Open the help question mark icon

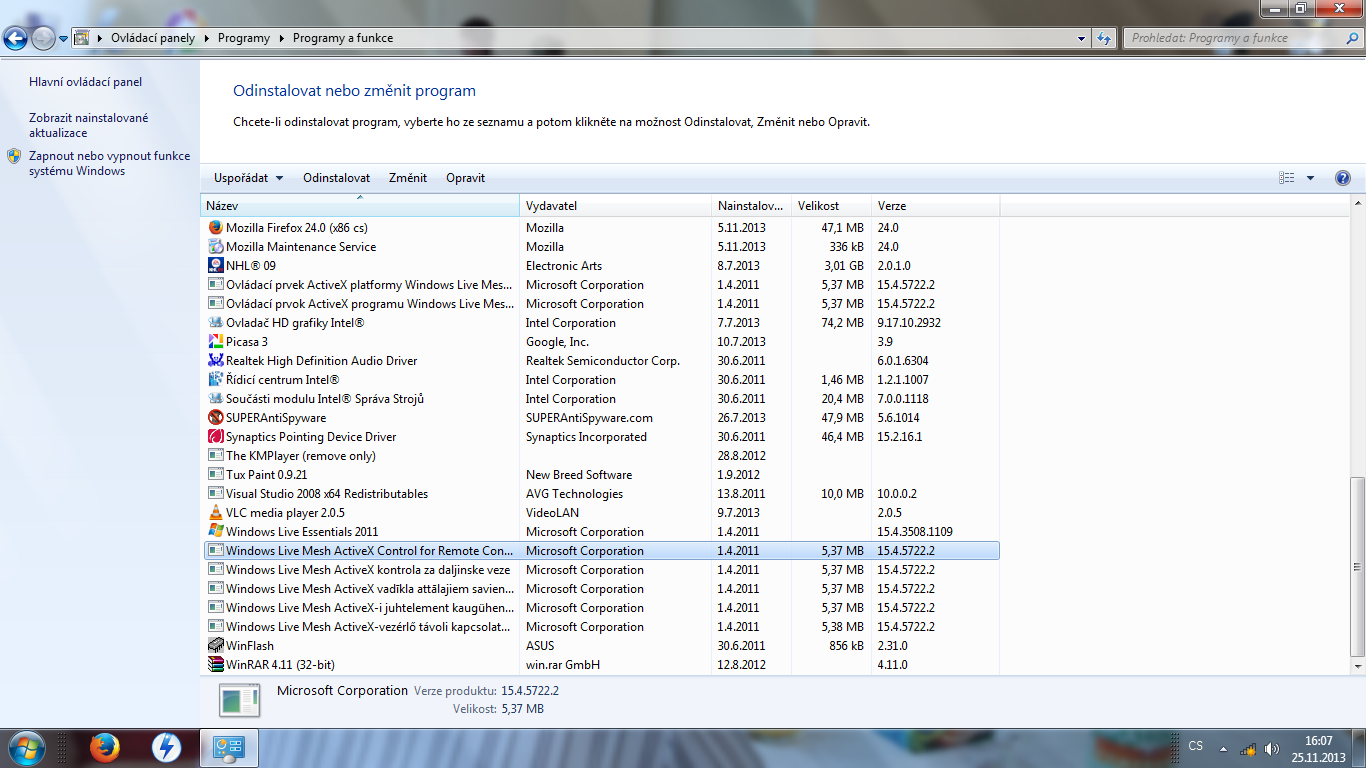pyautogui.click(x=1343, y=178)
